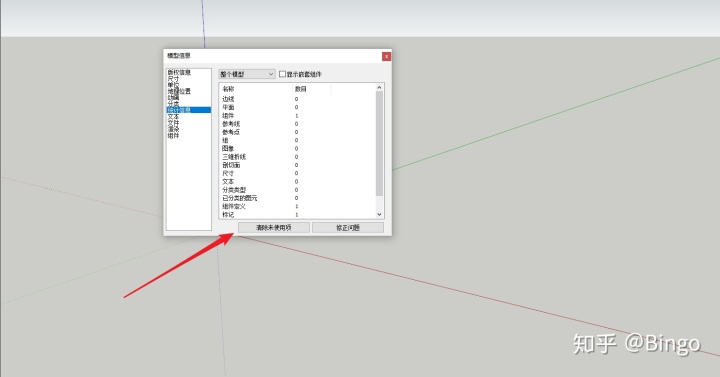Click the scroll-up arrow of the statistics list
Viewport: 720px width, 377px height.
point(379,87)
